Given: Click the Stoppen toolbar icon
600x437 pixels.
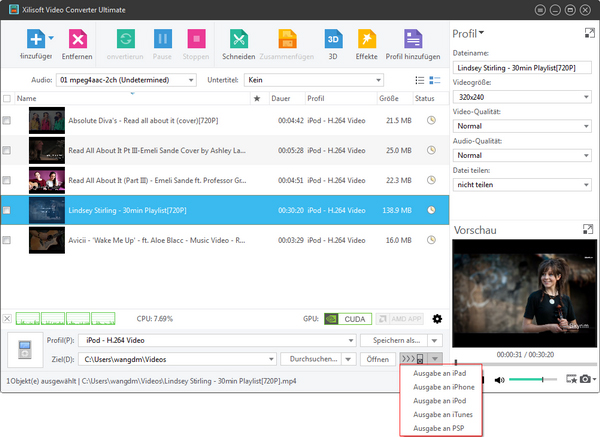Looking at the screenshot, I should pyautogui.click(x=196, y=39).
